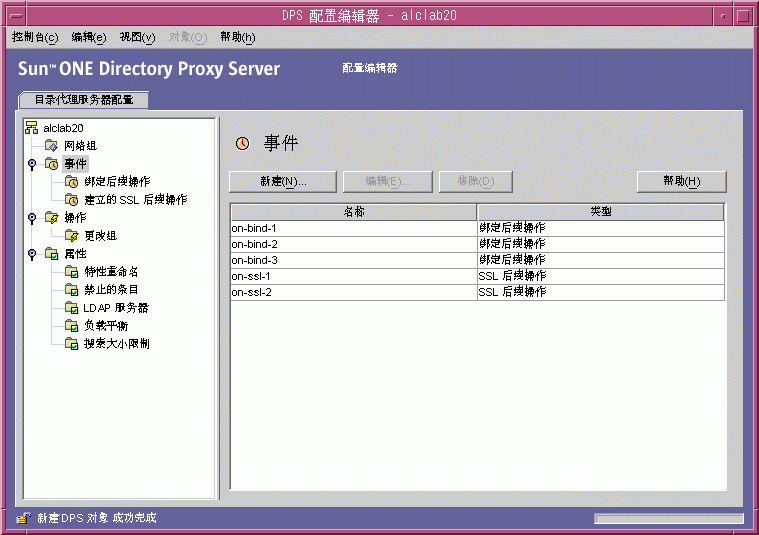Select the alclab20 tree label
The image size is (759, 535).
tap(63, 128)
